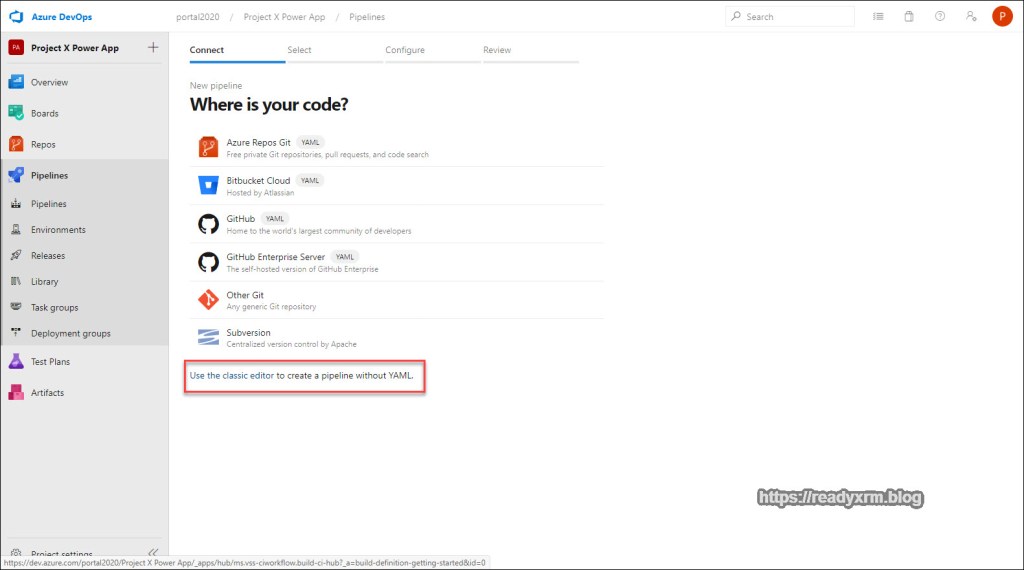
Task: Click the portal2020 breadcrumb link
Action: pyautogui.click(x=197, y=17)
